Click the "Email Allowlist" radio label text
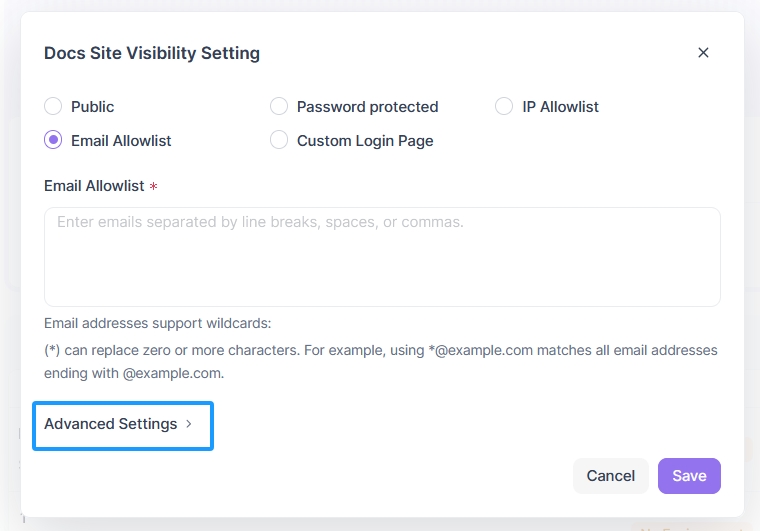The width and height of the screenshot is (760, 531). pos(121,141)
